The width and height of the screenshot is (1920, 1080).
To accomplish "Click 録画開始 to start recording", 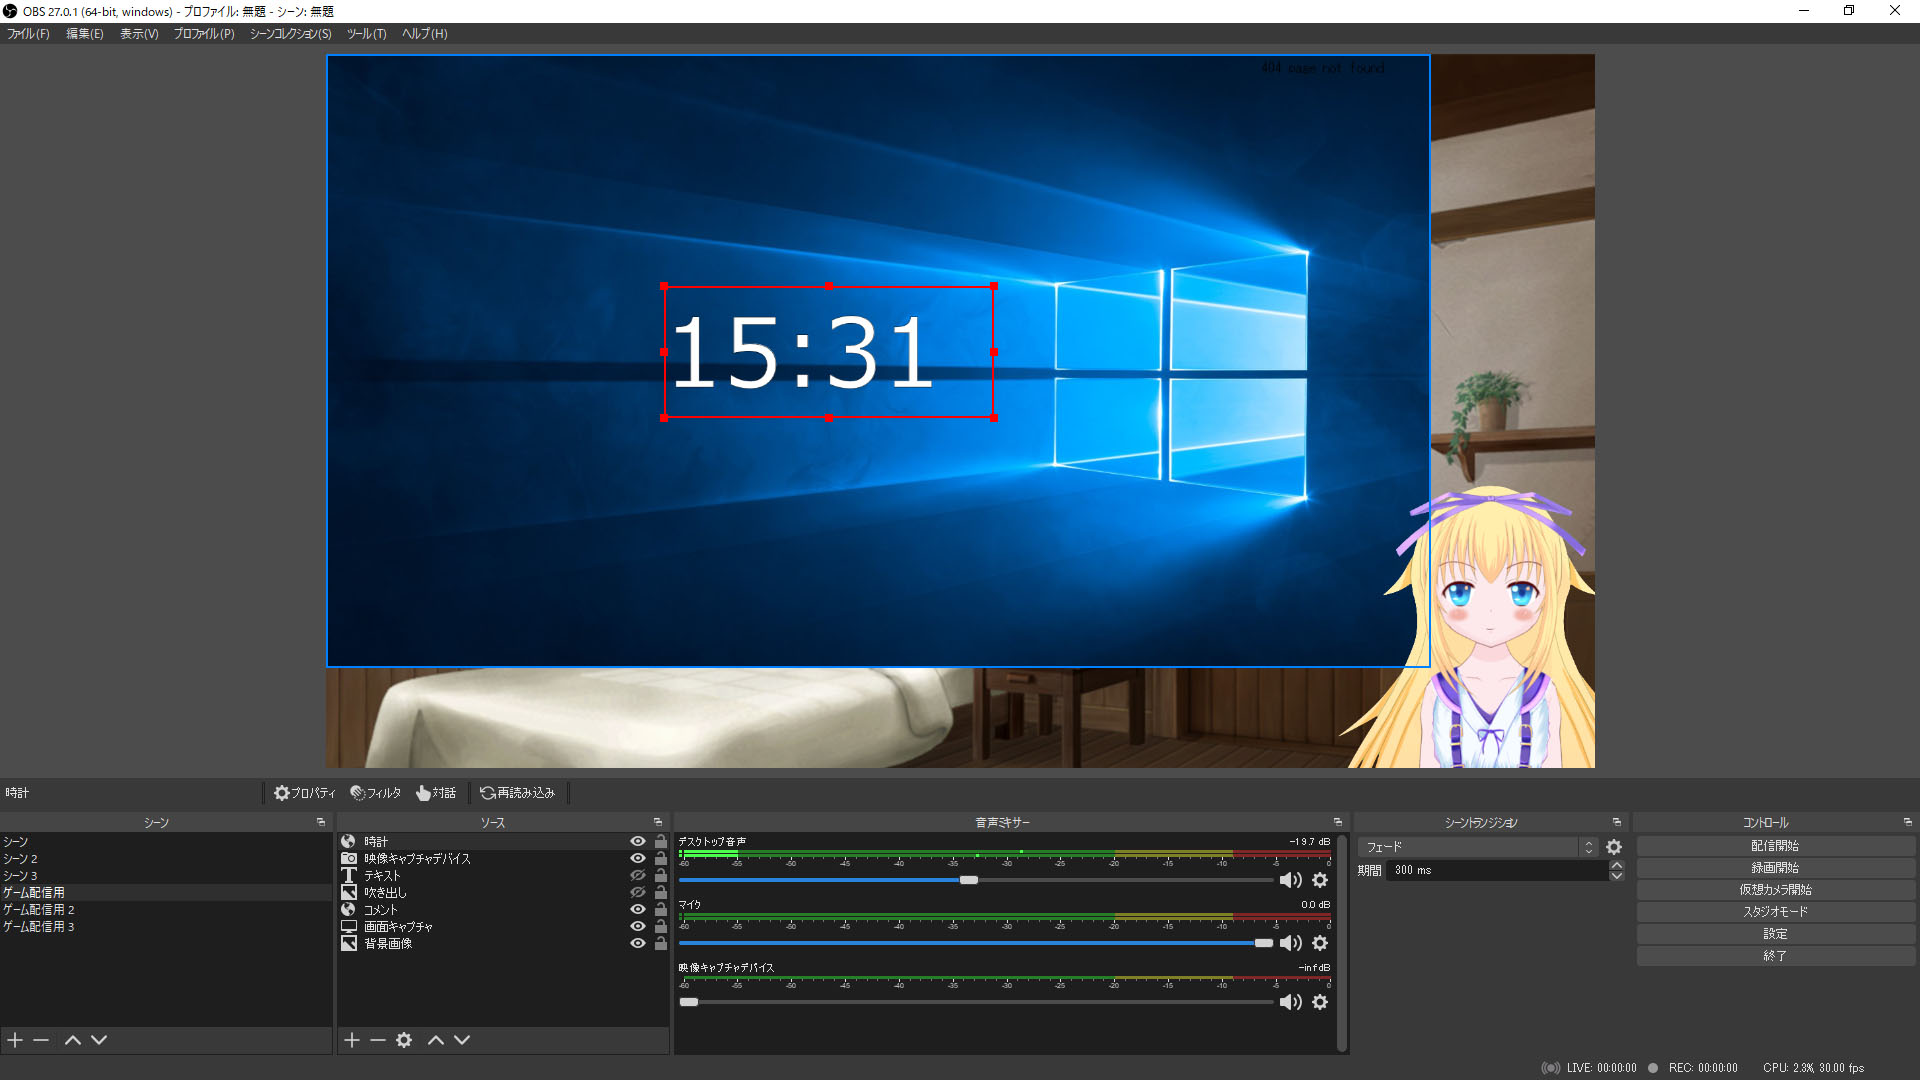I will coord(1776,868).
